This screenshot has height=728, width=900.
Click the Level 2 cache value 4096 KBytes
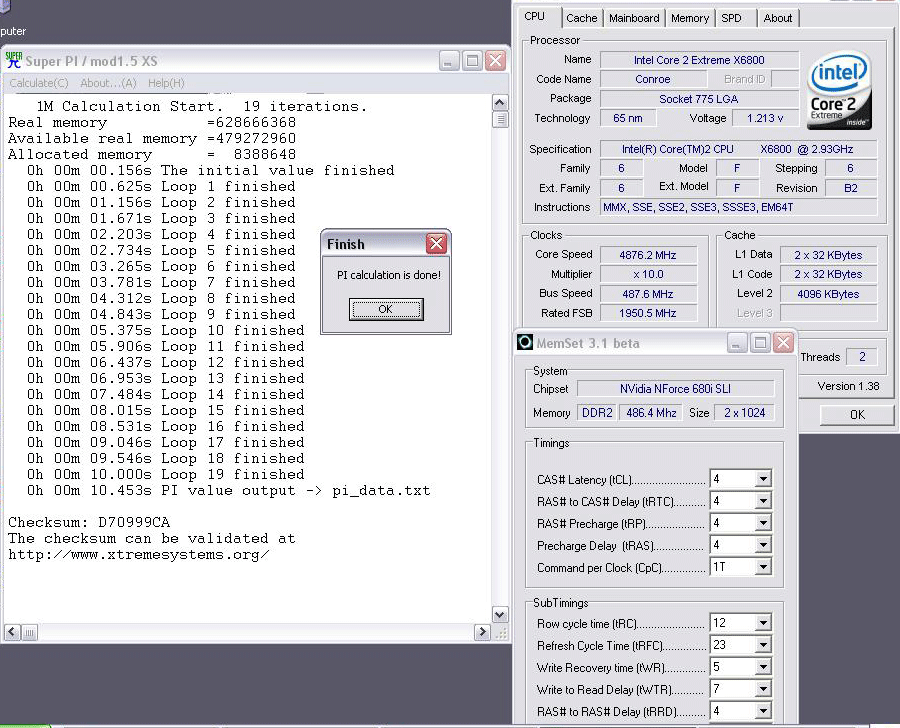pos(828,294)
